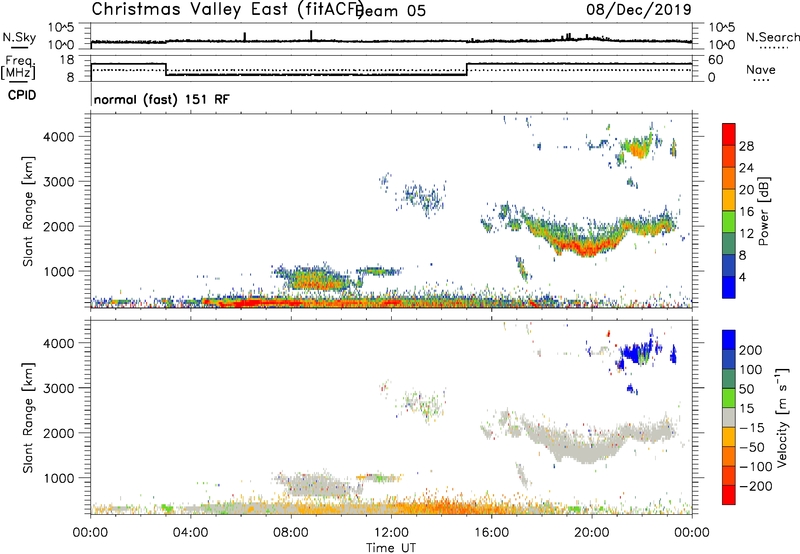Click the 20:00 time tick label

coord(591,533)
